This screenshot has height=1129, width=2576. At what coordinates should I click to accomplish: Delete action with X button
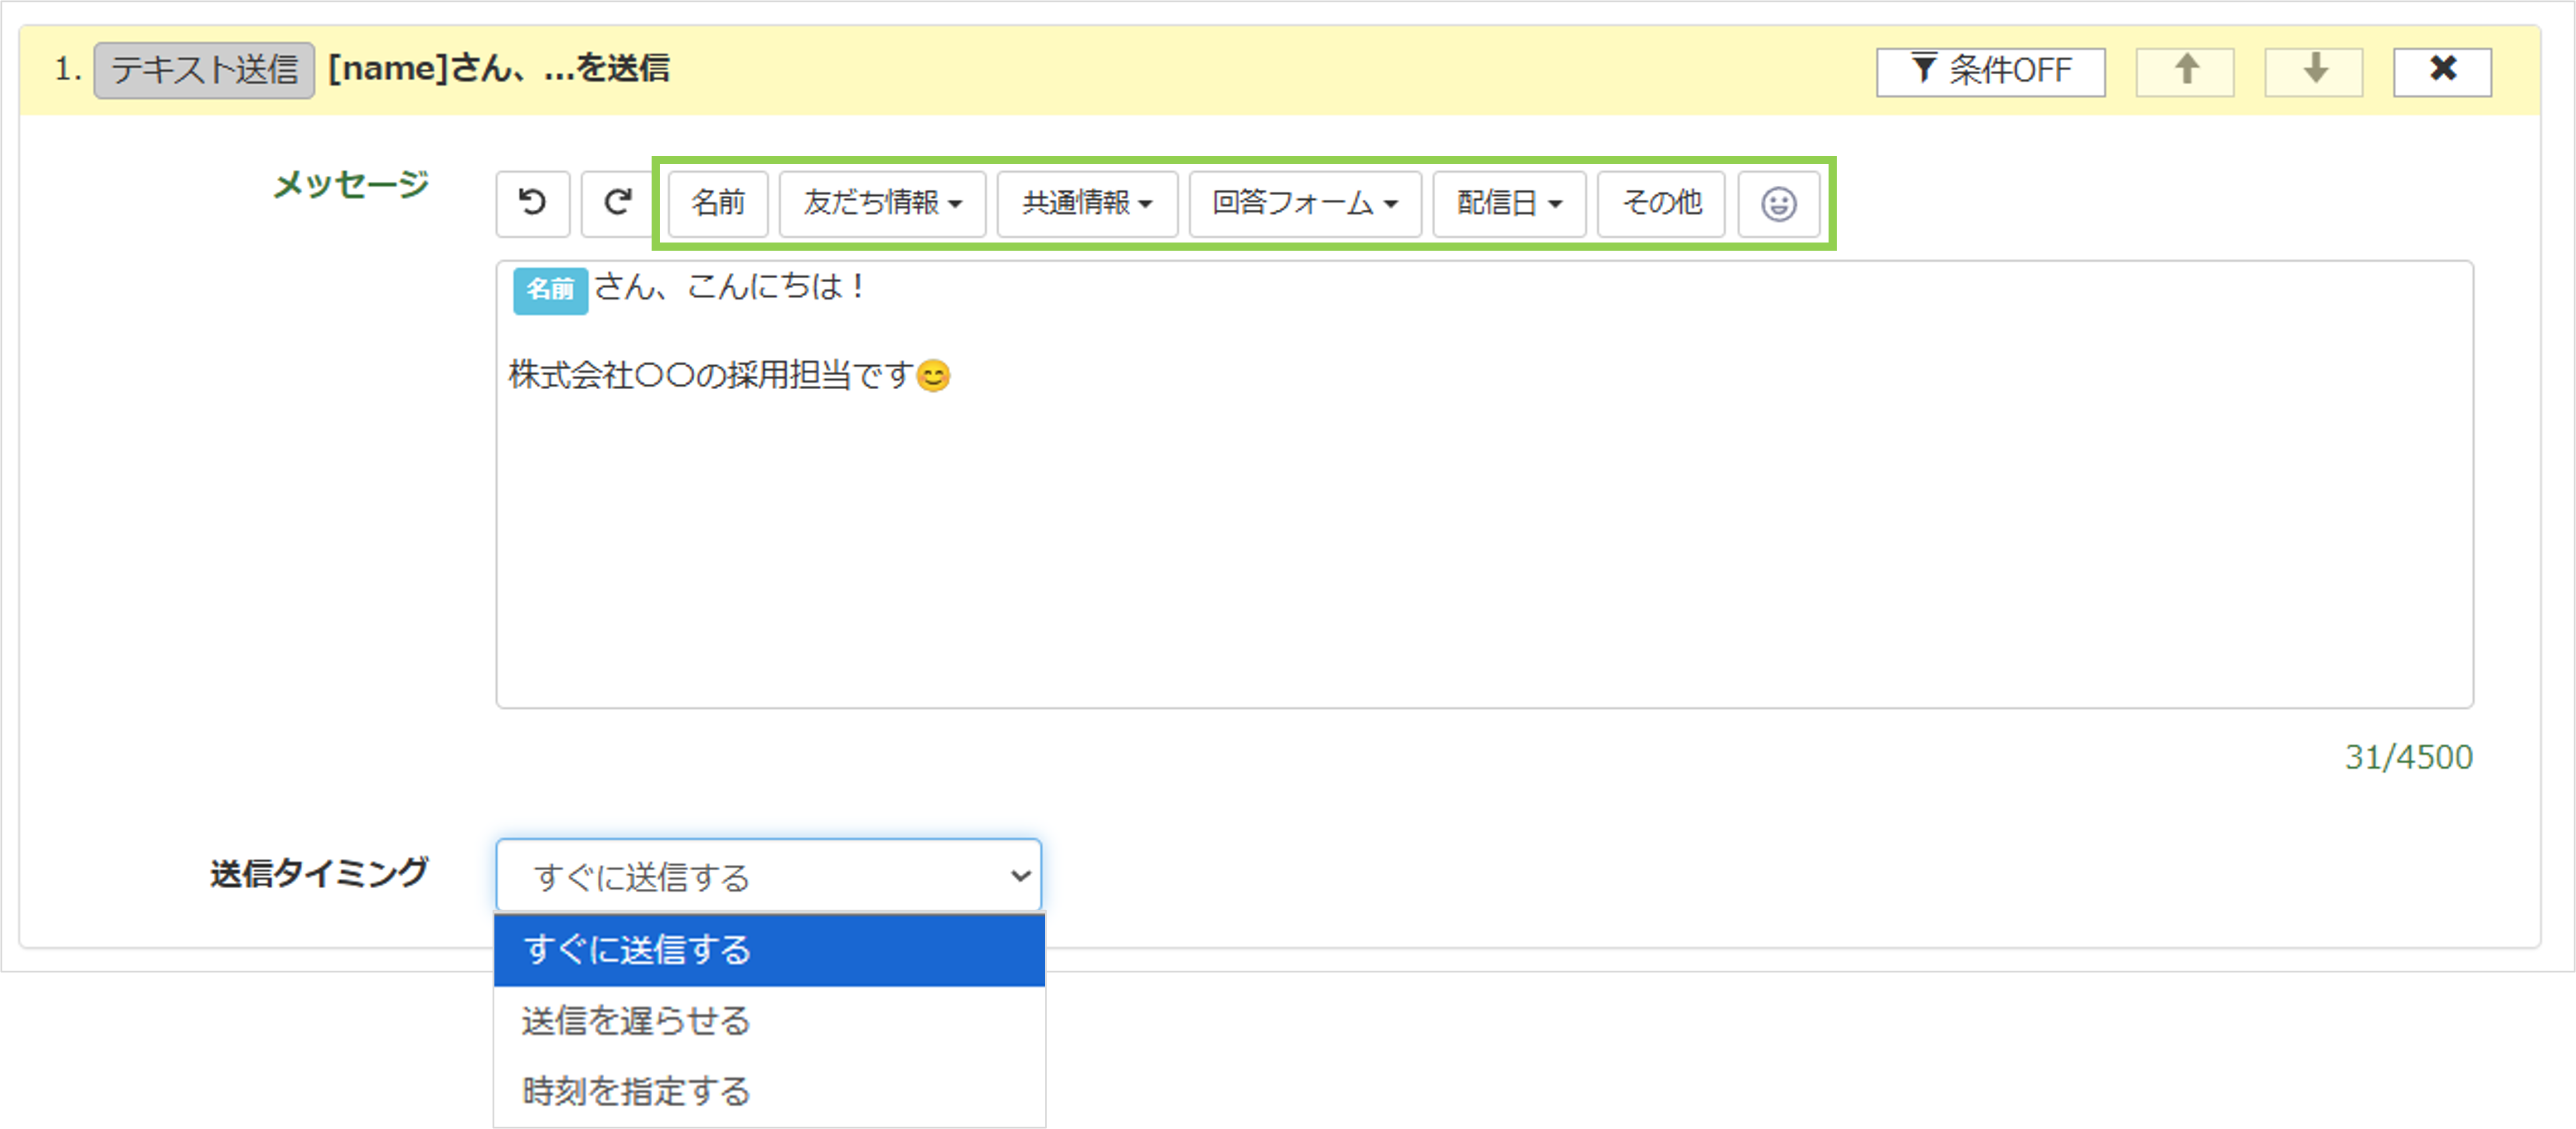click(2442, 71)
